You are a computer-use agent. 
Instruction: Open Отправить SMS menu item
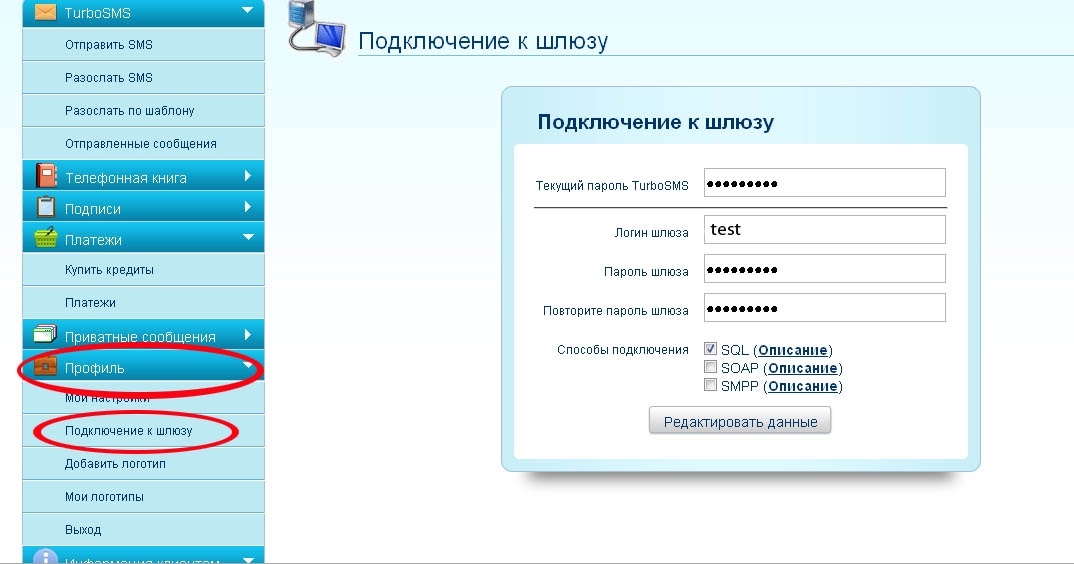click(x=108, y=45)
